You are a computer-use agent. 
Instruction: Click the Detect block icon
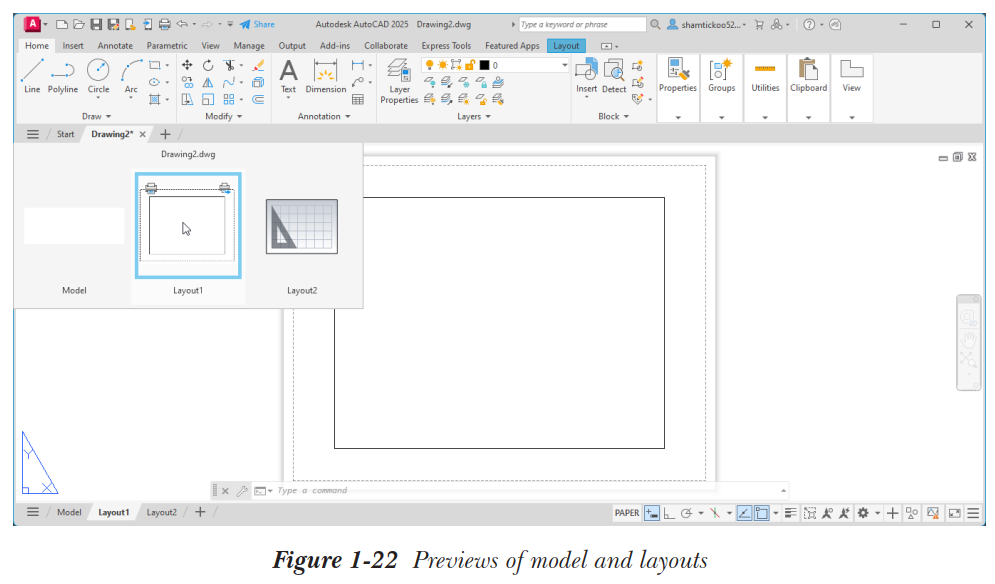point(614,76)
